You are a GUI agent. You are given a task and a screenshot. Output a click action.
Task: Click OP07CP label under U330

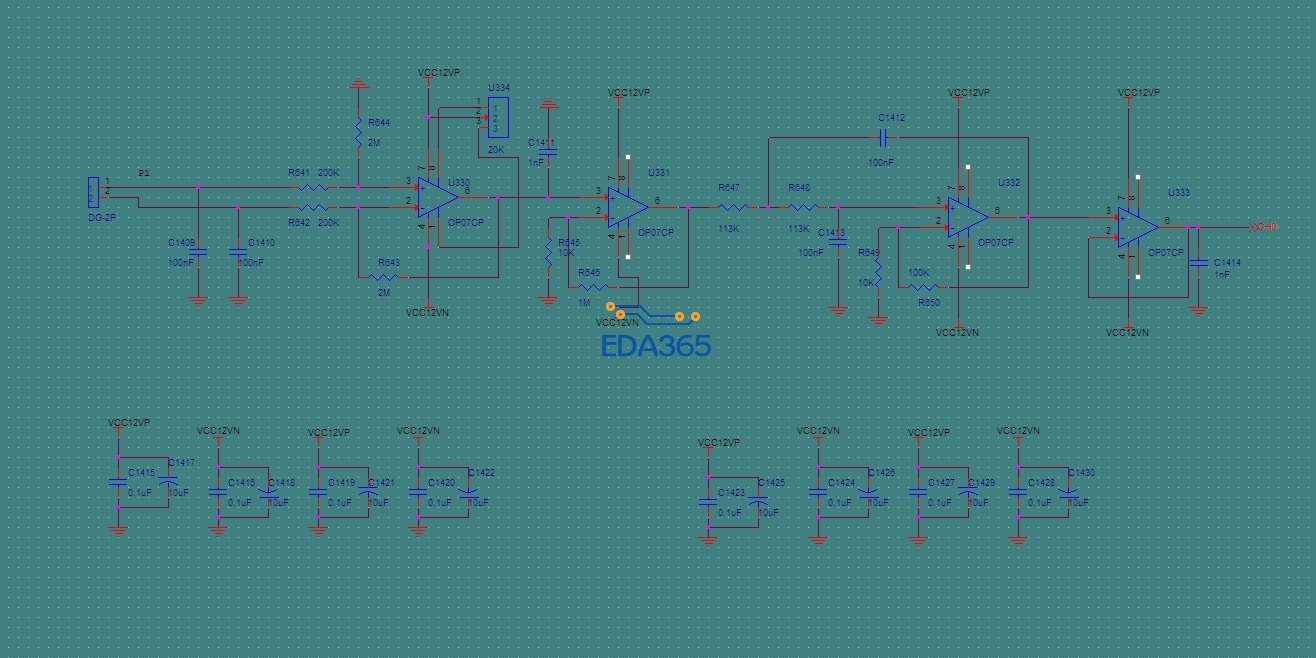pos(465,223)
